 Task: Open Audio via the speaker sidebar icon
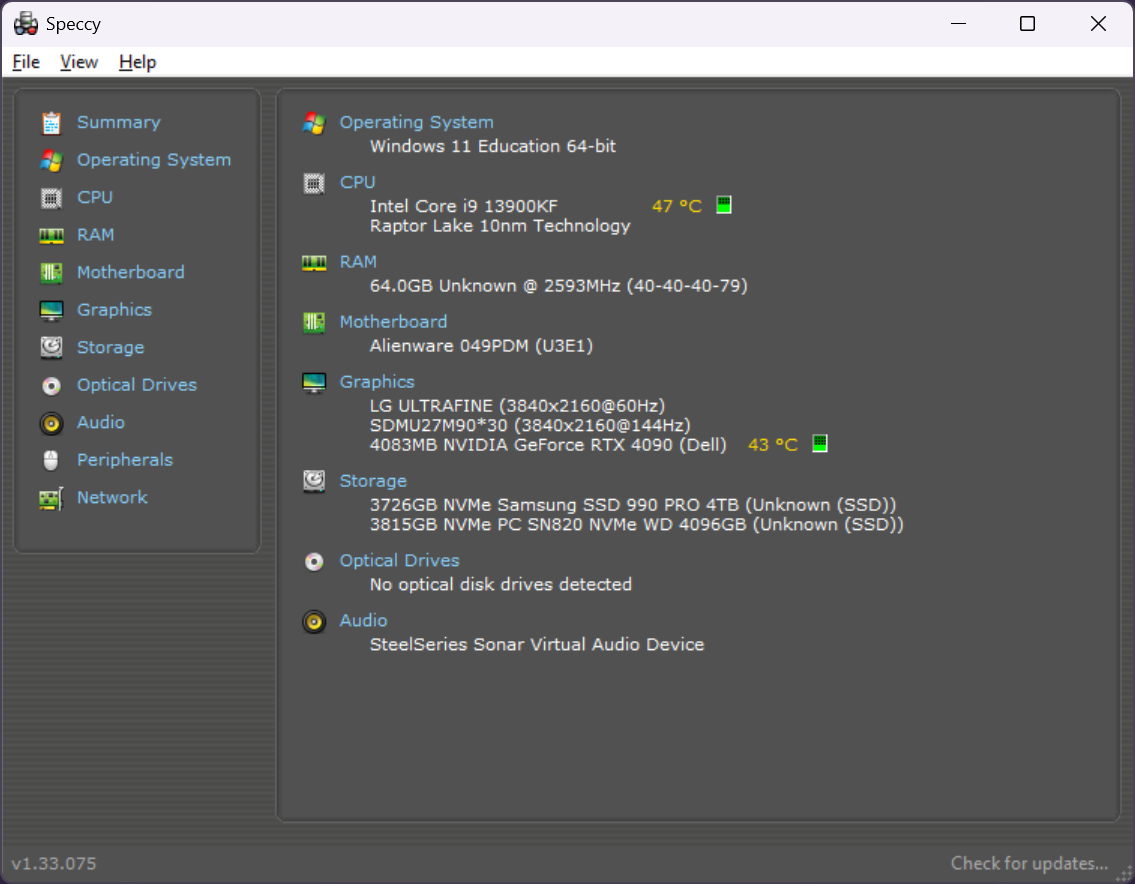(x=51, y=423)
